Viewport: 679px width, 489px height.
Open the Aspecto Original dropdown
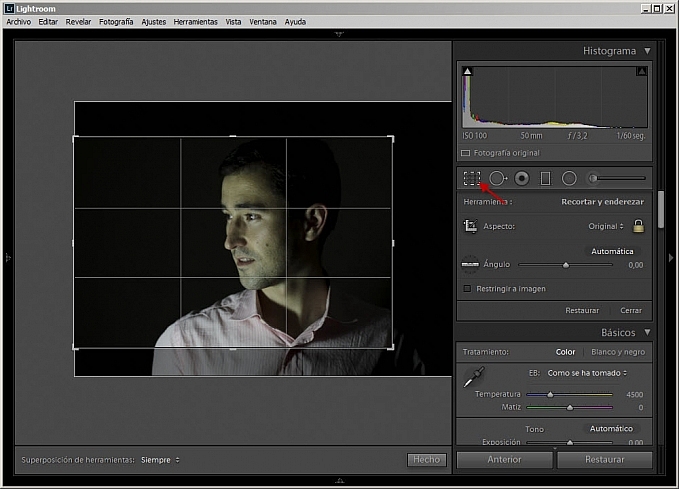pyautogui.click(x=606, y=226)
